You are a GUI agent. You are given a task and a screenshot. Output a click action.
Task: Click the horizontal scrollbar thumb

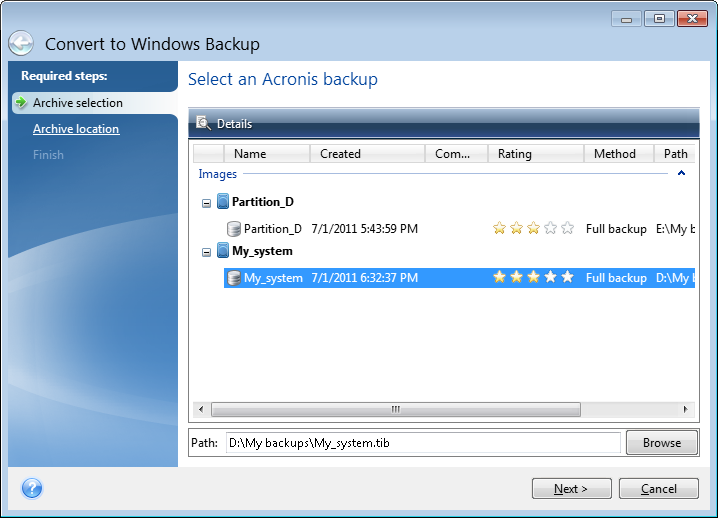point(396,409)
